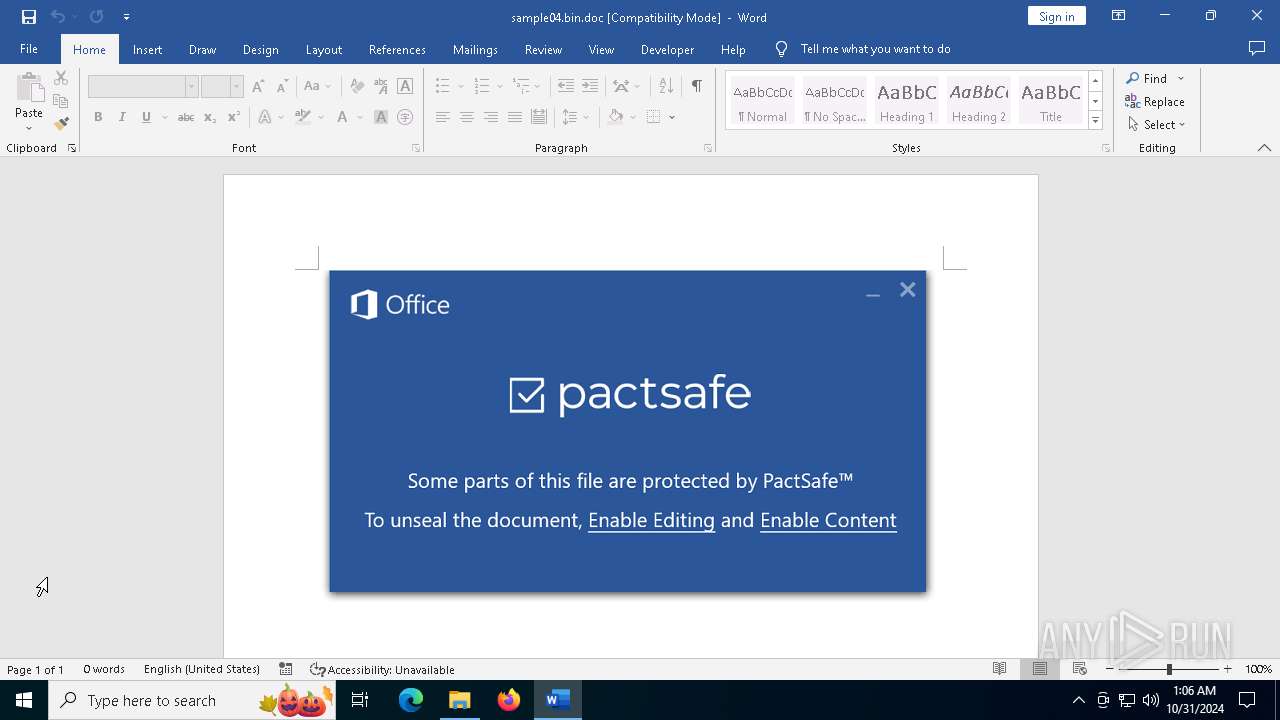Image resolution: width=1280 pixels, height=720 pixels.
Task: Switch to the Design tab
Action: [260, 49]
